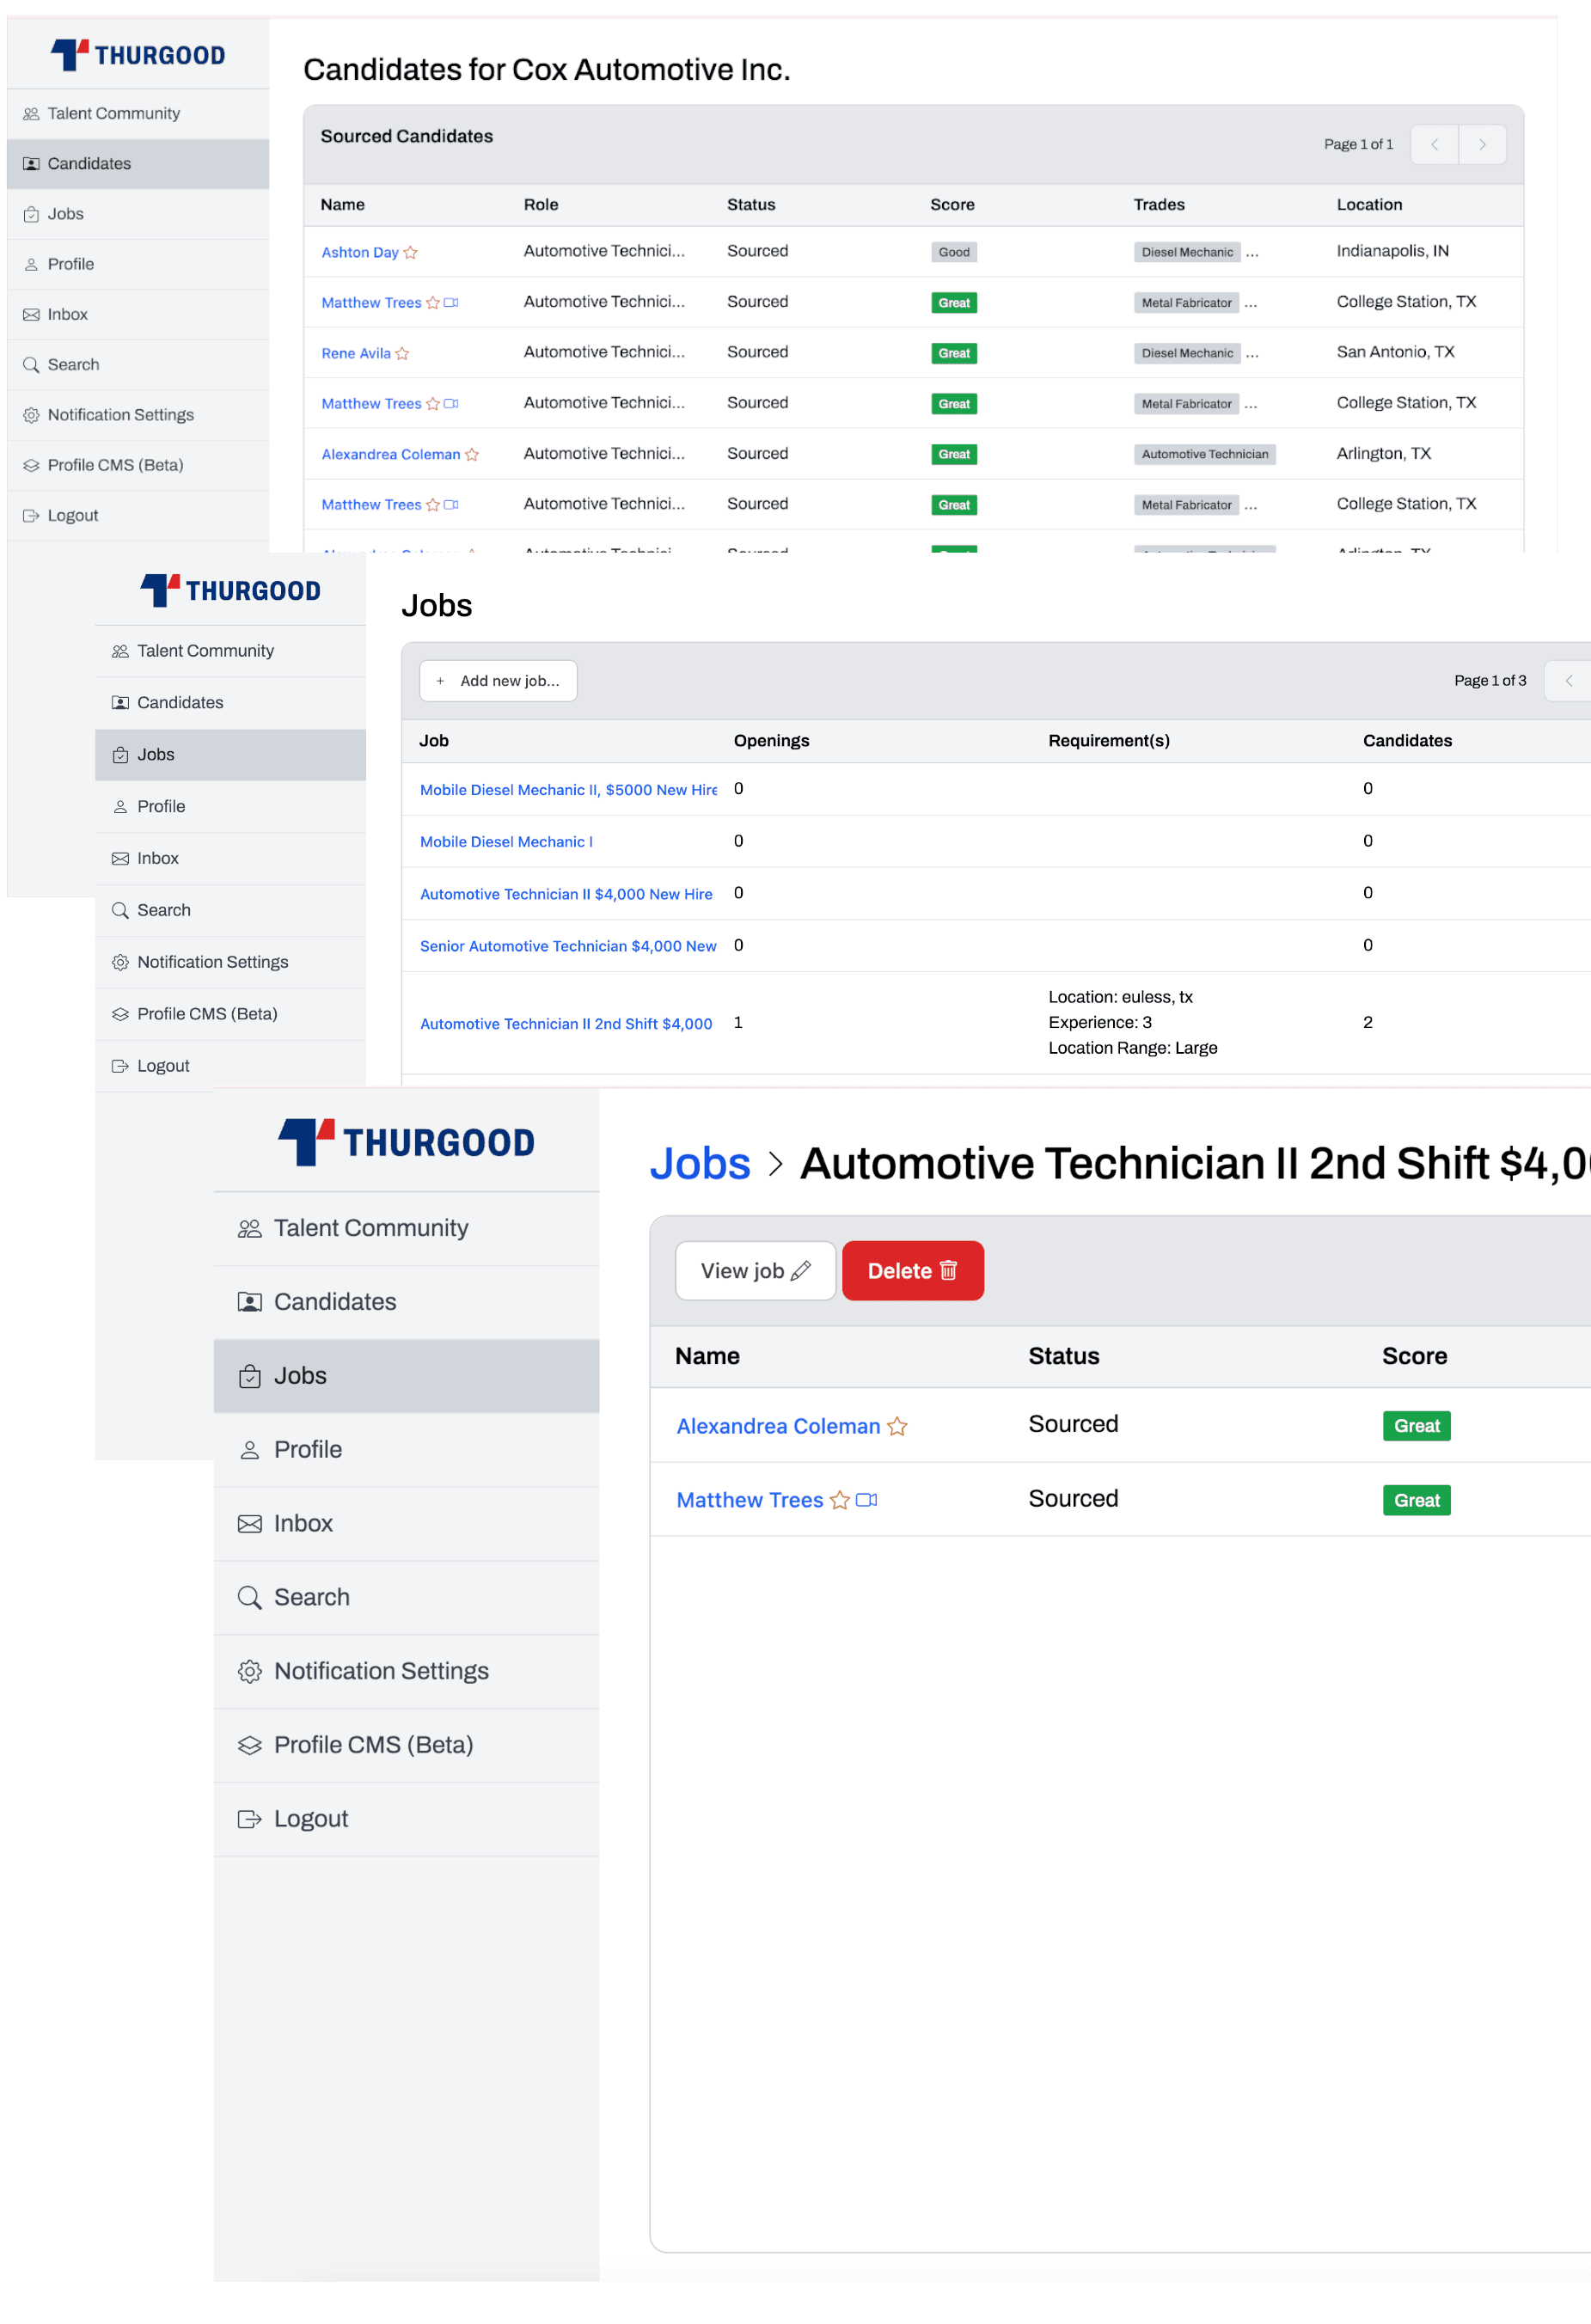This screenshot has height=2324, width=1591.
Task: Click video icon beside Matthew Trees in job detail
Action: click(866, 1500)
